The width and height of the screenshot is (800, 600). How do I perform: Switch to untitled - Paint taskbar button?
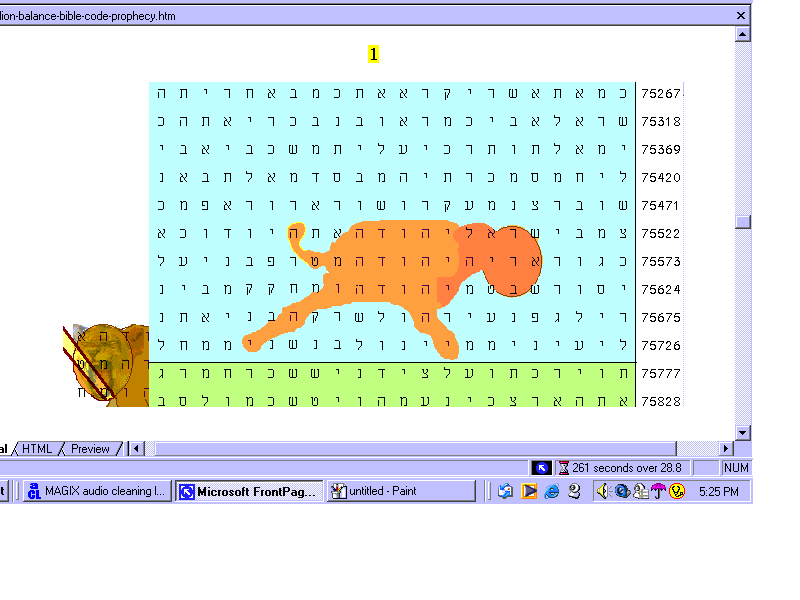pos(401,491)
